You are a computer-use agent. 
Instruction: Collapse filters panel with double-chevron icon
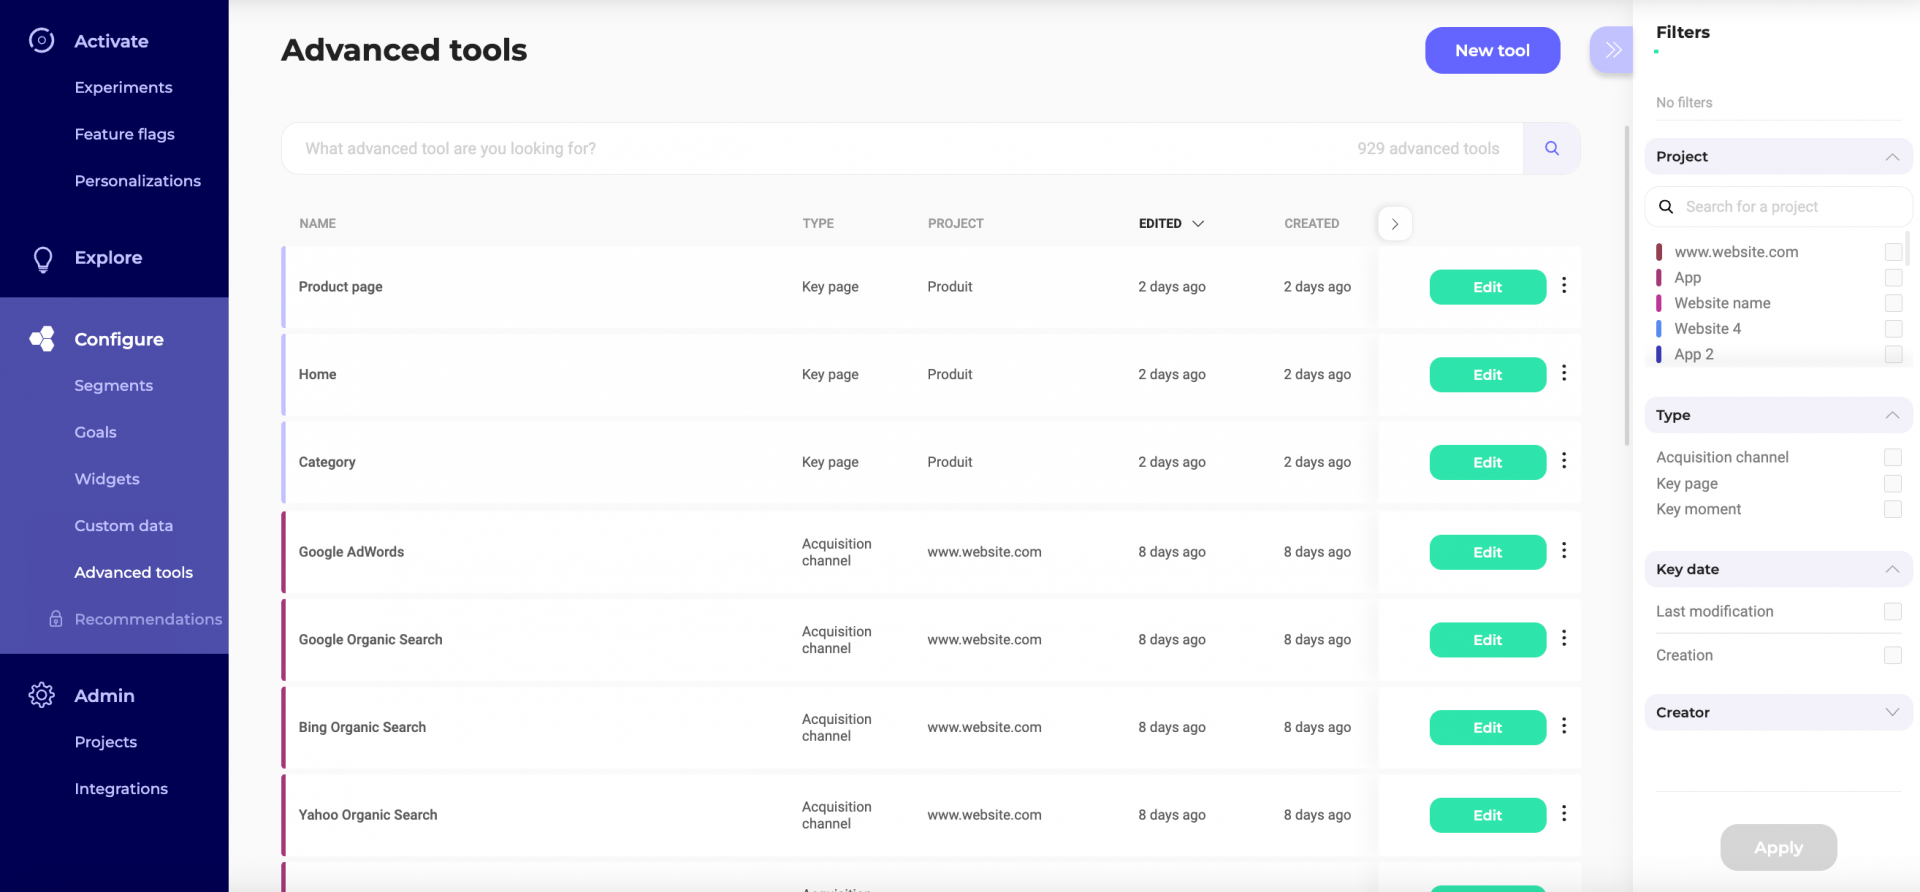click(x=1612, y=50)
